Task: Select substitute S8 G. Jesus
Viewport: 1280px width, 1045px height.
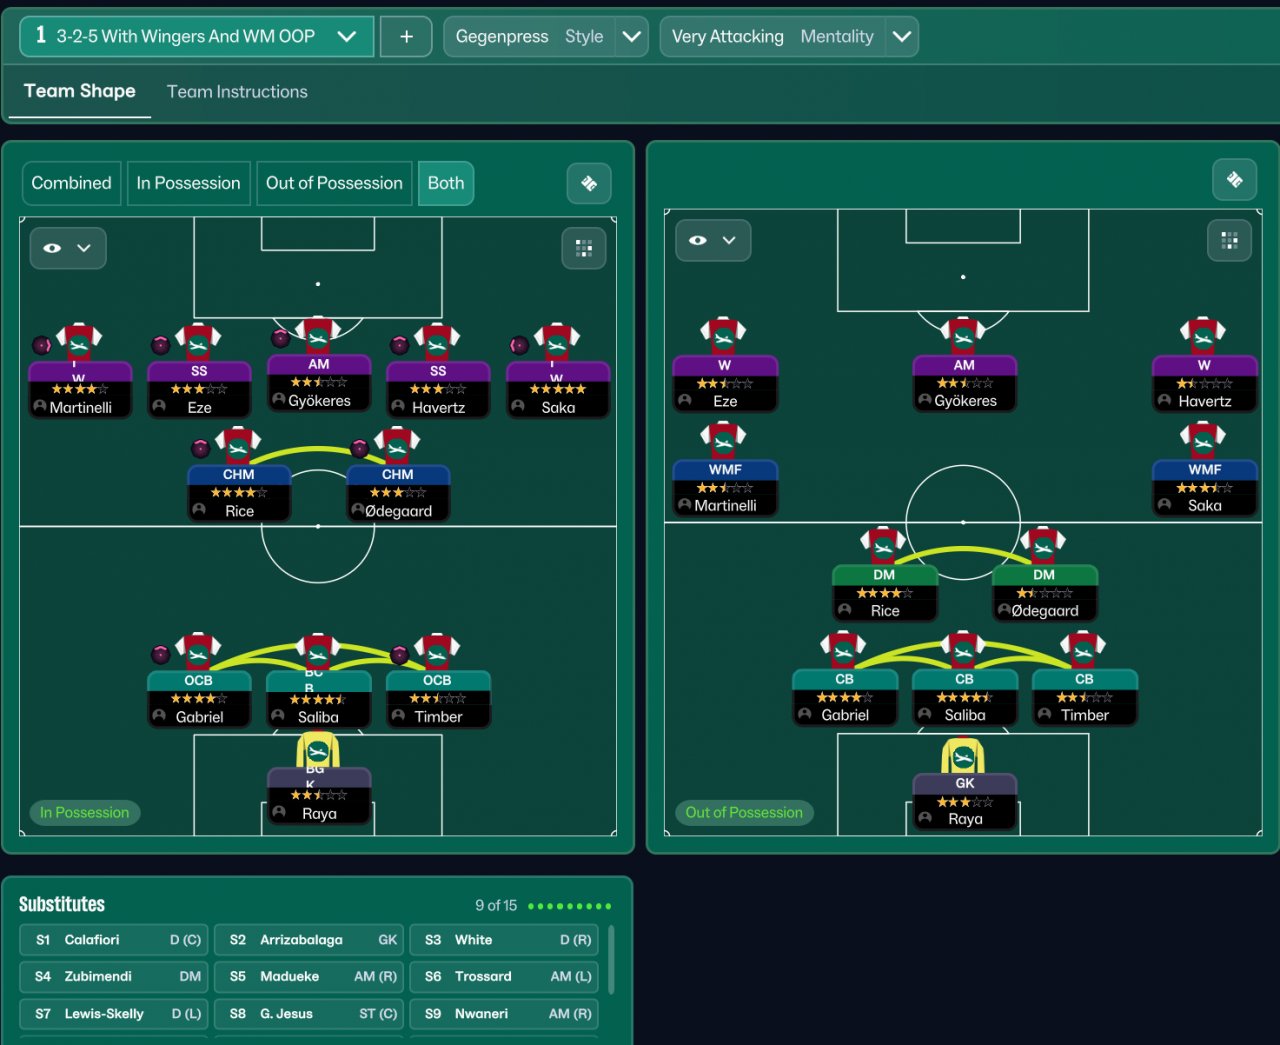Action: click(309, 1014)
